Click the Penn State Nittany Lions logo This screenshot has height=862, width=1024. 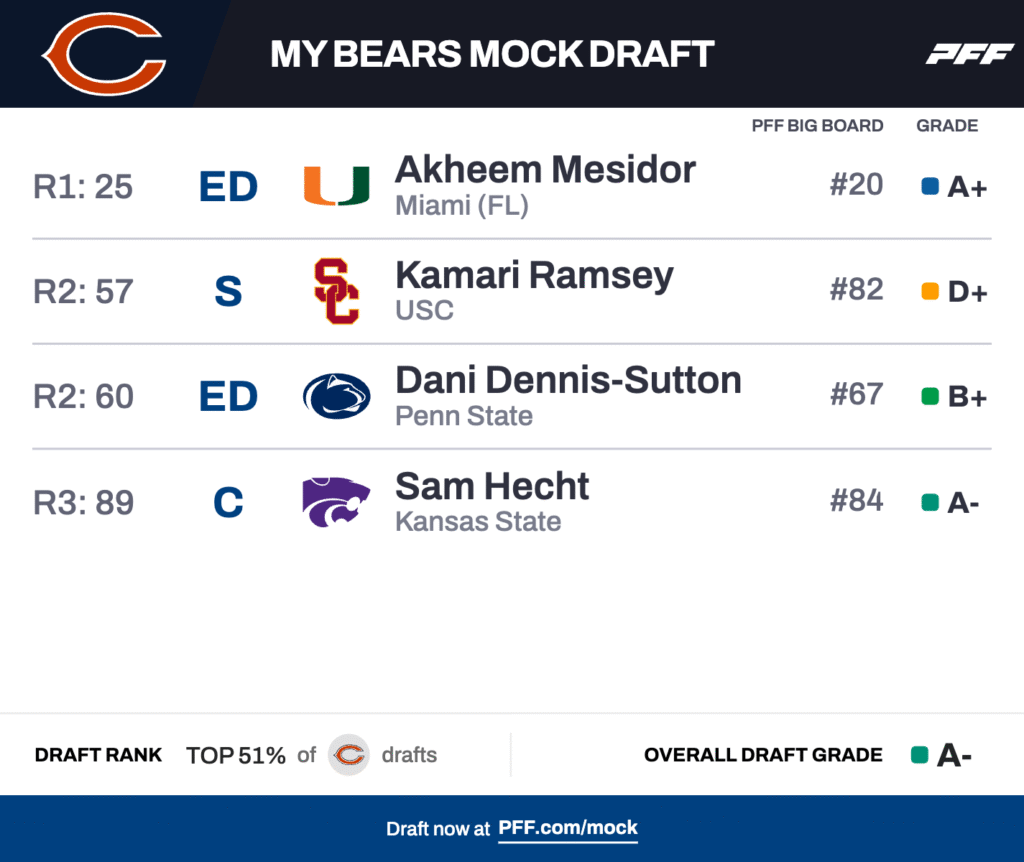point(336,396)
